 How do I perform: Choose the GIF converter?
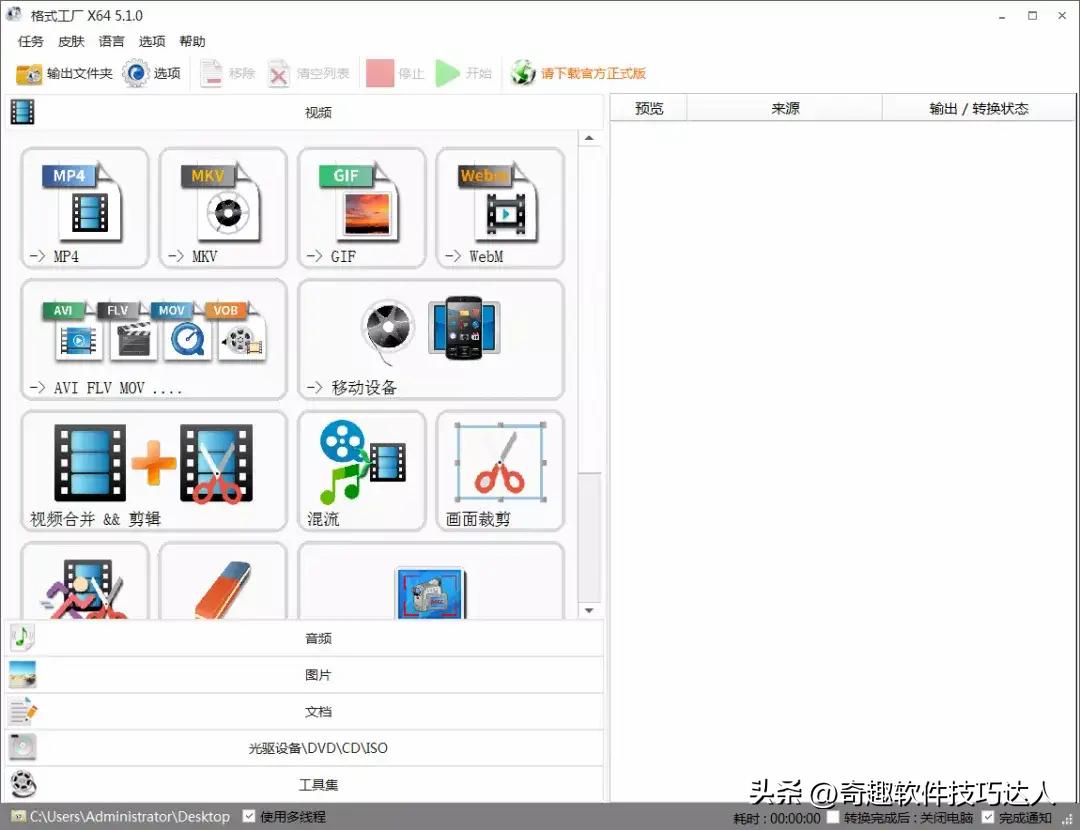[x=361, y=207]
